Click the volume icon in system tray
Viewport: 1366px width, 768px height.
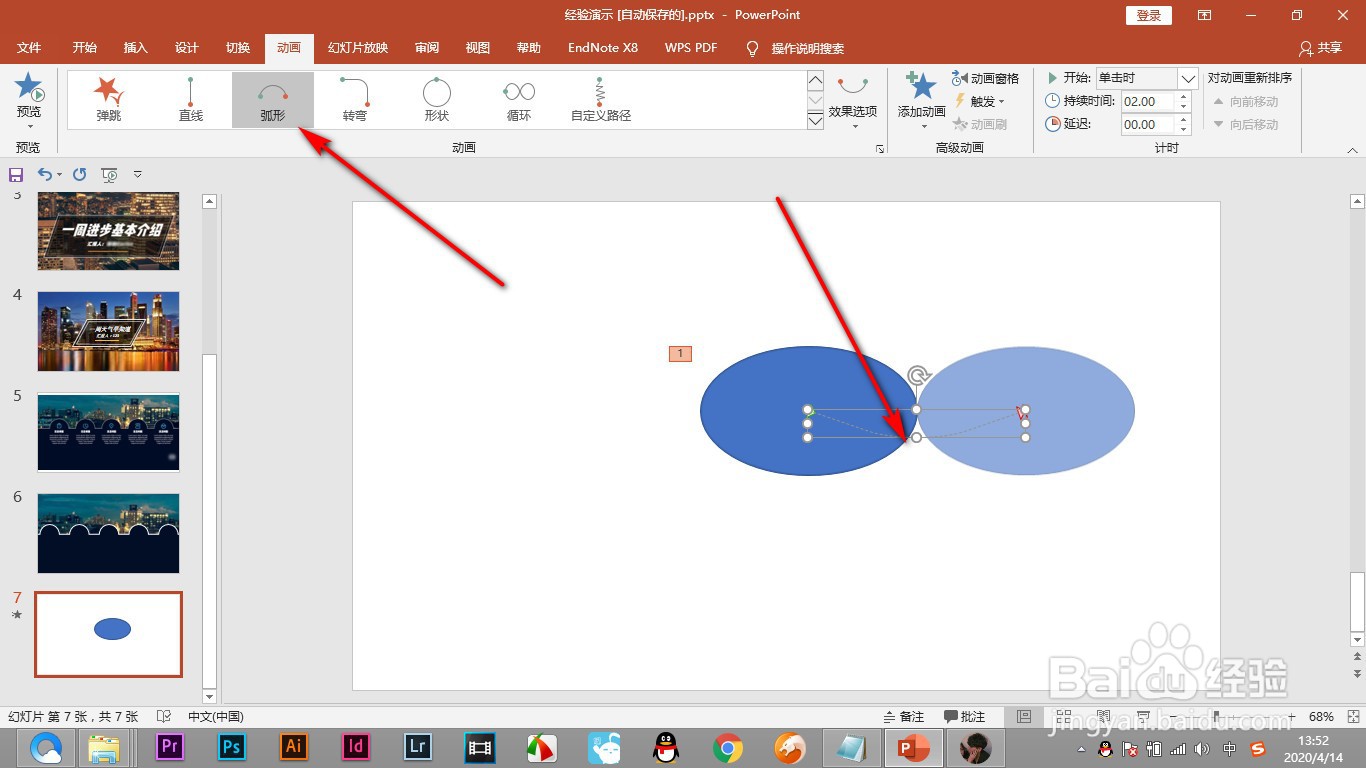click(x=1202, y=749)
